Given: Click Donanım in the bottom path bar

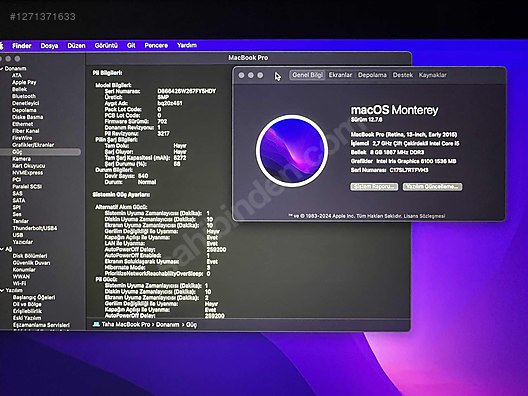Looking at the screenshot, I should pos(167,325).
